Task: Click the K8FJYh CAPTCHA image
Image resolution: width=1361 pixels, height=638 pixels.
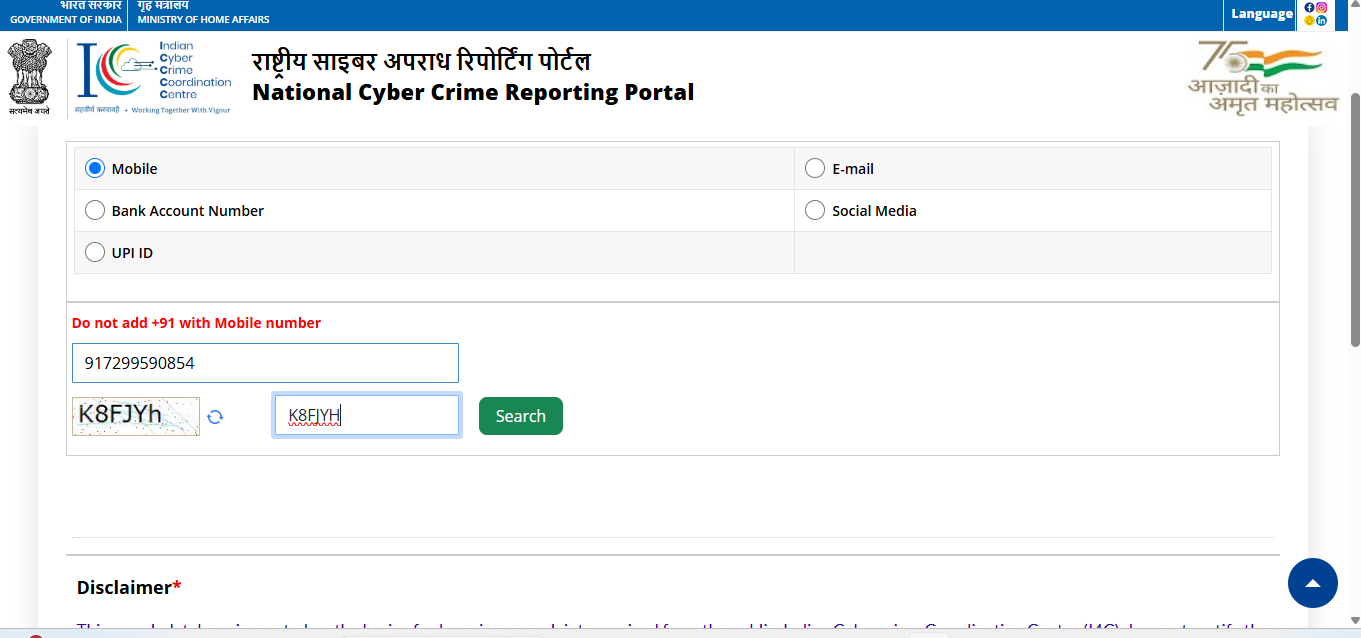Action: click(x=135, y=416)
